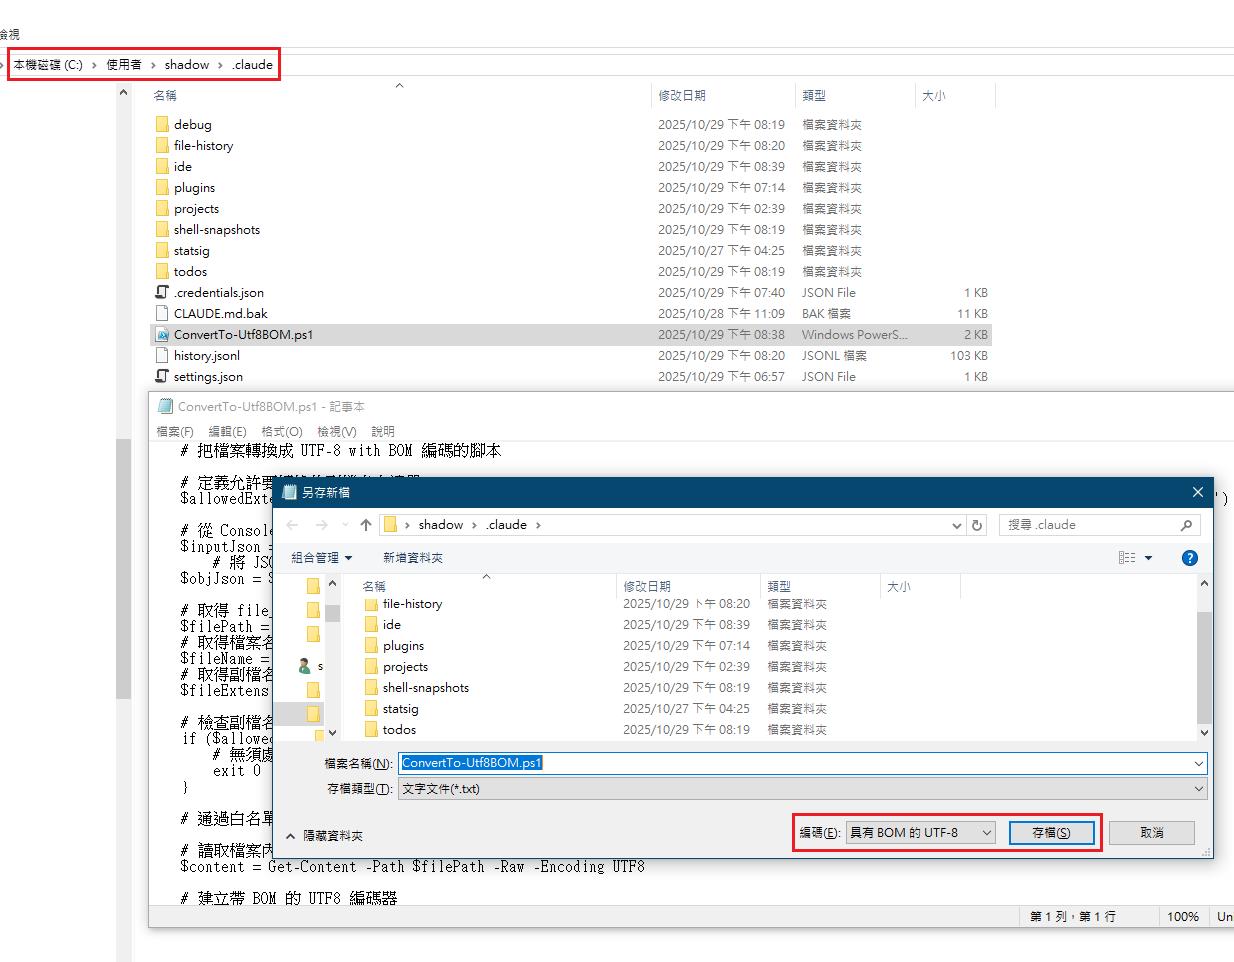Open the 組合管理 organize dropdown
1234x962 pixels.
(x=321, y=558)
